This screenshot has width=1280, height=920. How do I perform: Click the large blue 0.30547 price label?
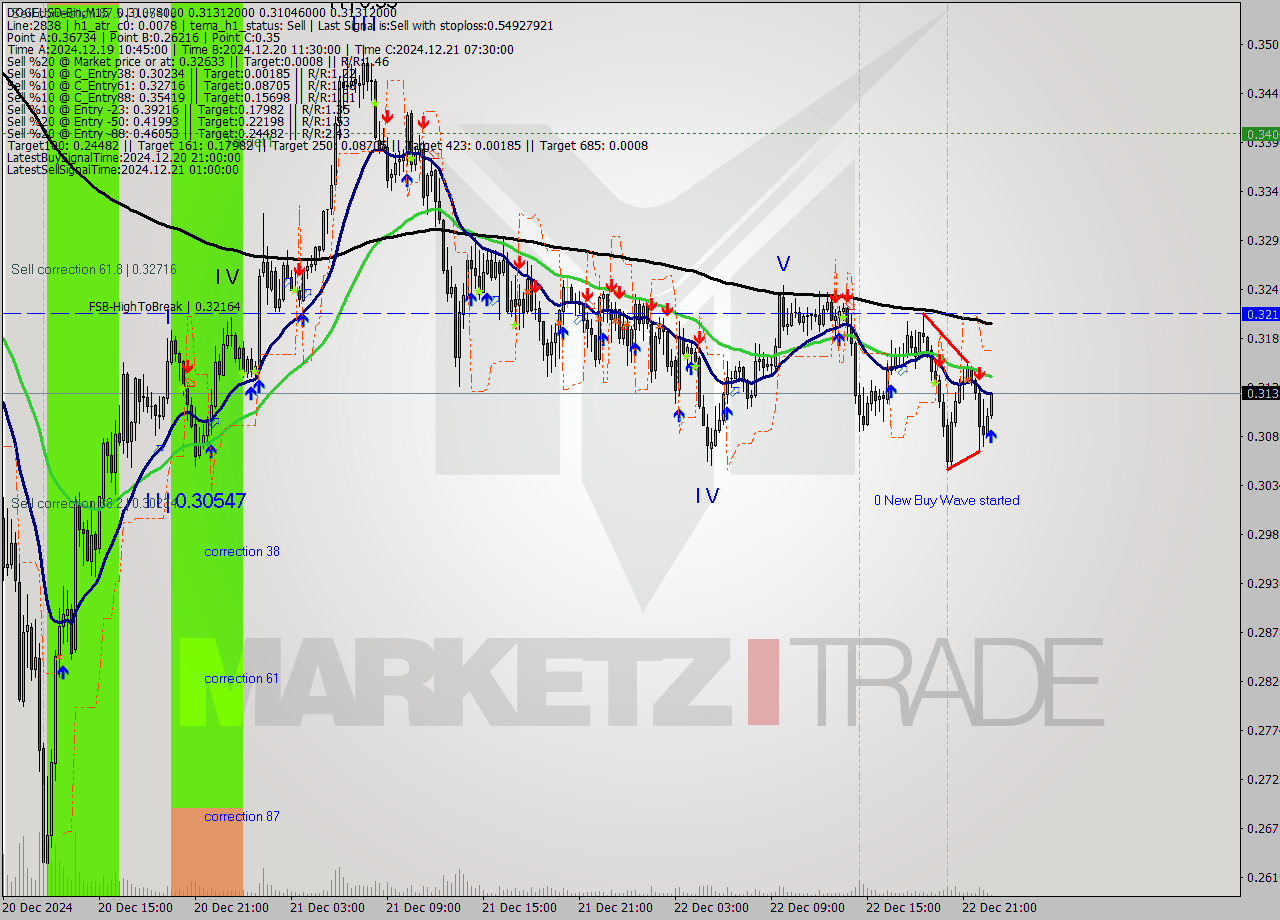click(210, 501)
